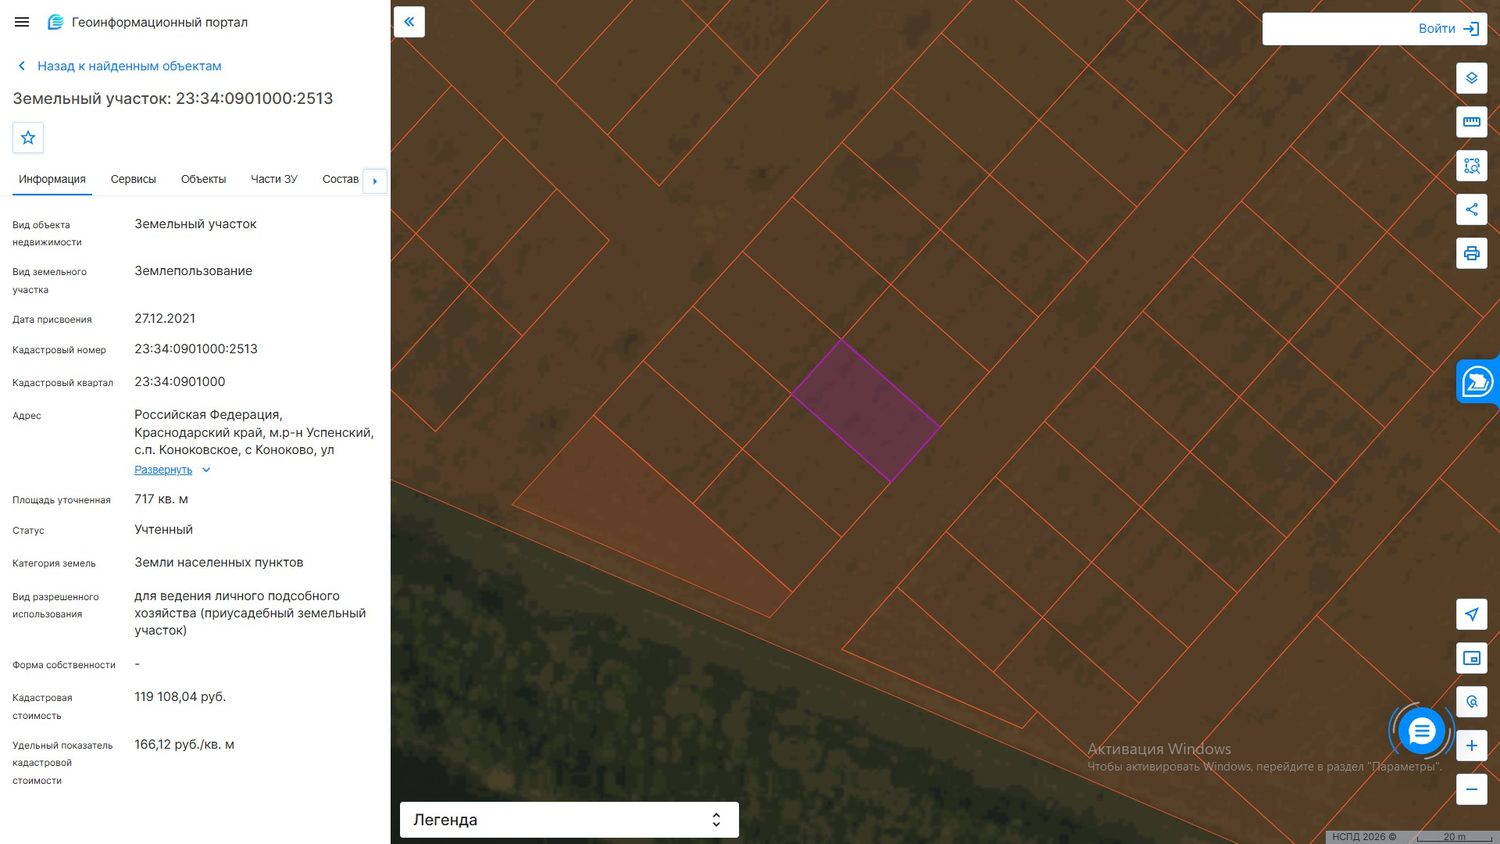The width and height of the screenshot is (1500, 844).
Task: Open the map layers tool
Action: point(1471,78)
